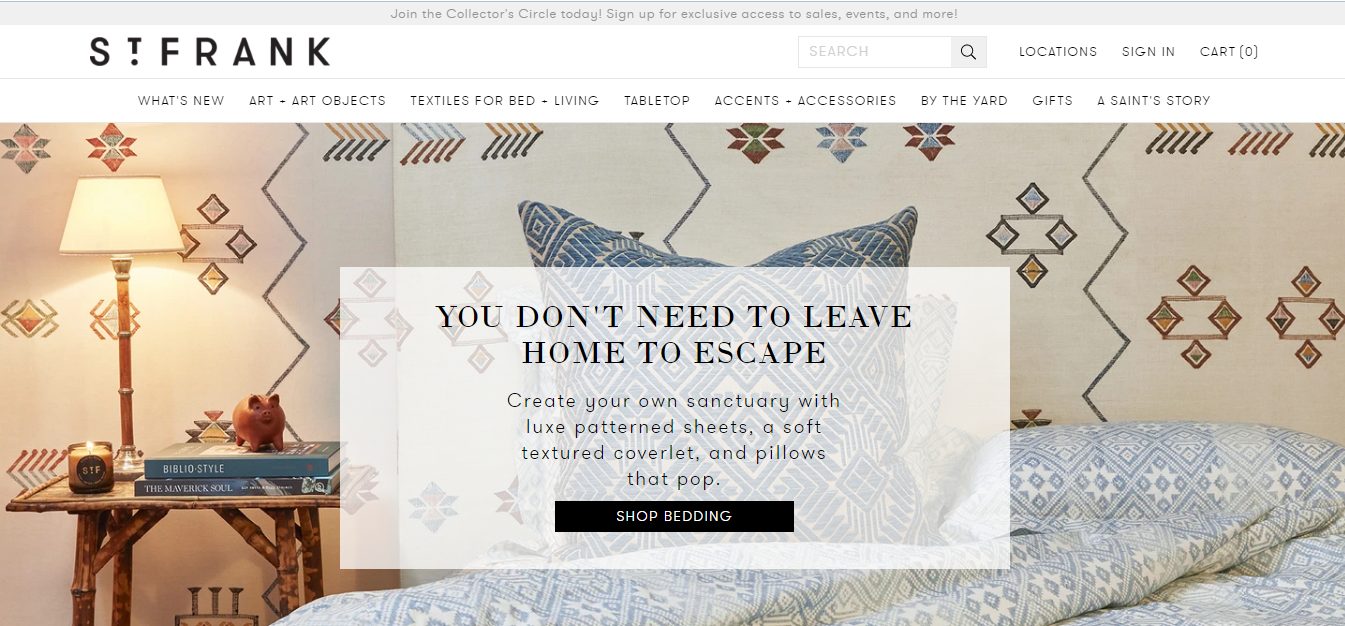Click the terracotta pig figurine on books
Viewport: 1345px width, 626px height.
259,420
